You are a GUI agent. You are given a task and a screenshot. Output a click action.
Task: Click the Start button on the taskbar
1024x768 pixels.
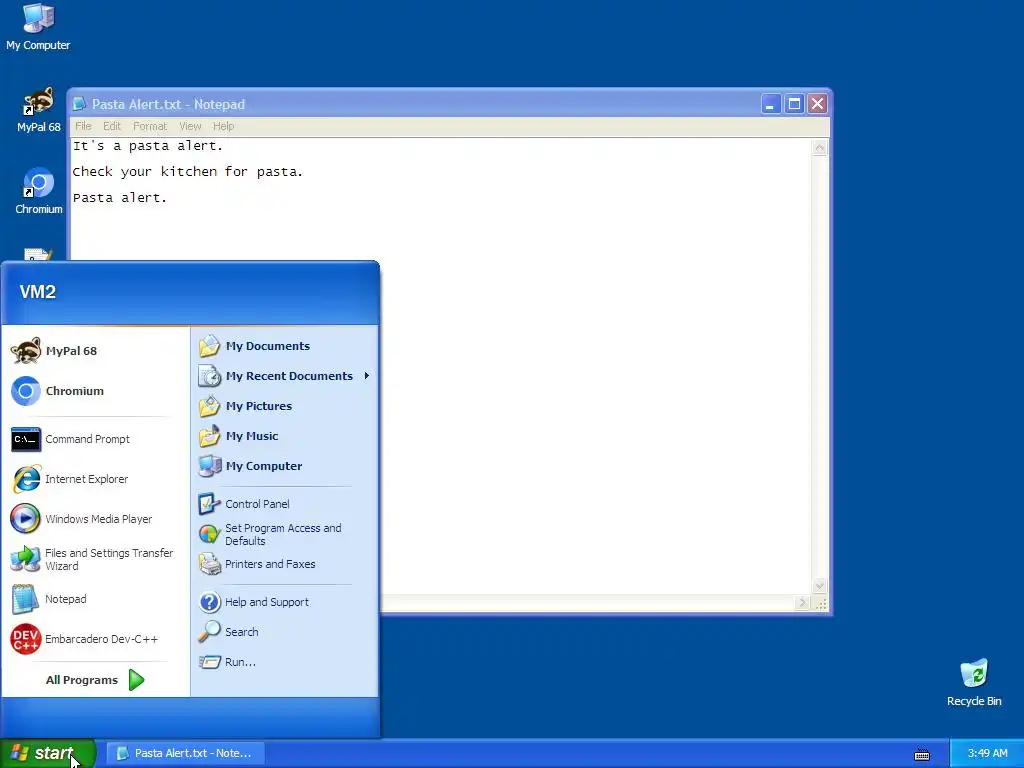coord(48,754)
